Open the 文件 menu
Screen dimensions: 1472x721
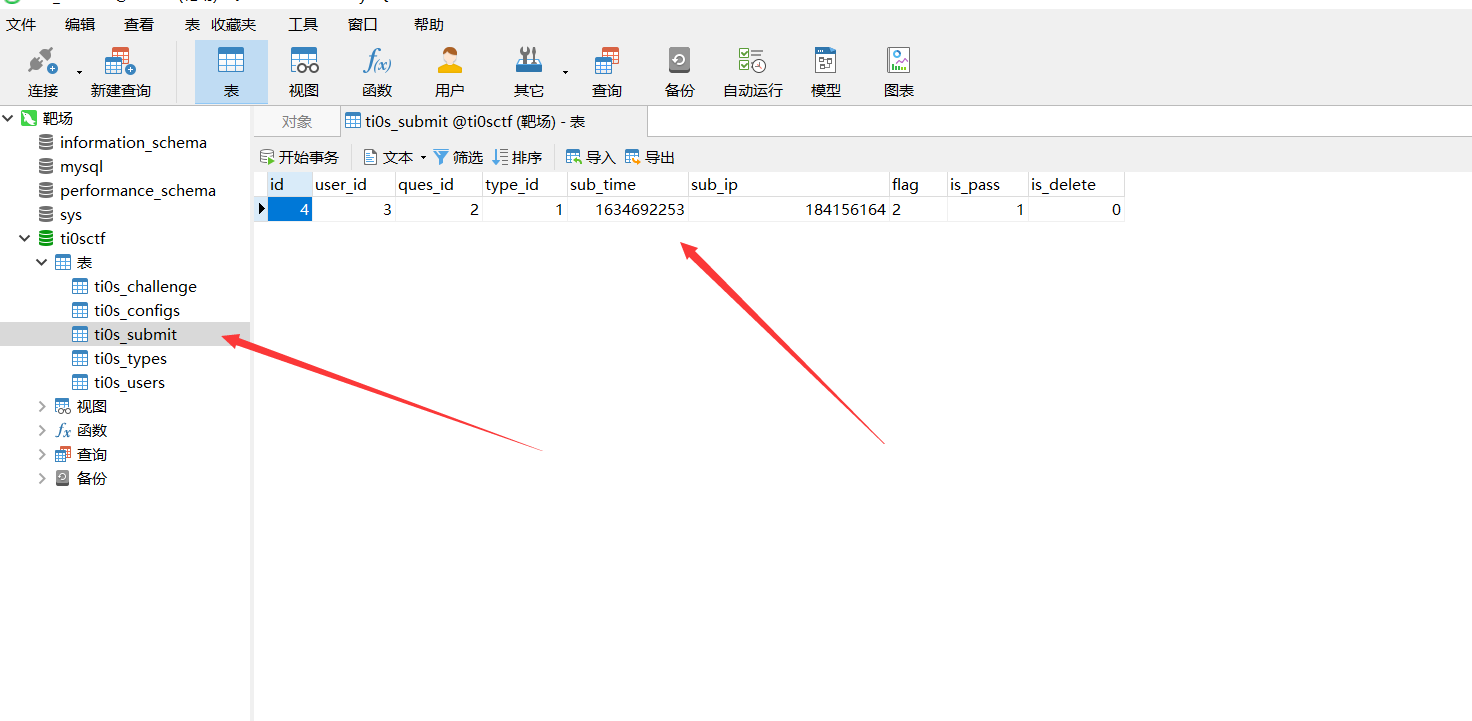point(21,24)
